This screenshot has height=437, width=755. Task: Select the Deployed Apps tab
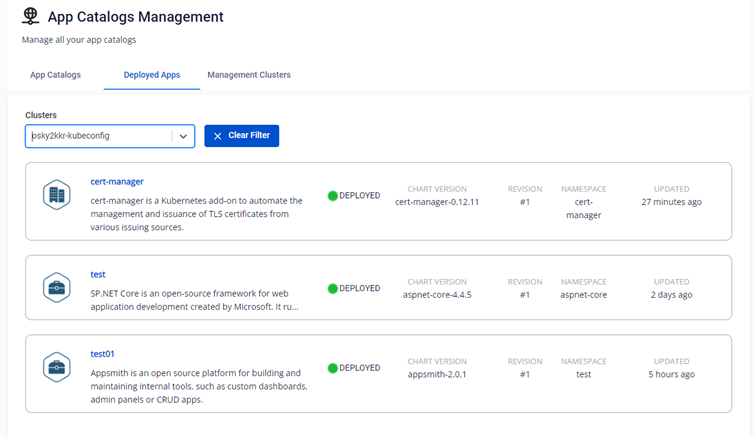[x=152, y=75]
